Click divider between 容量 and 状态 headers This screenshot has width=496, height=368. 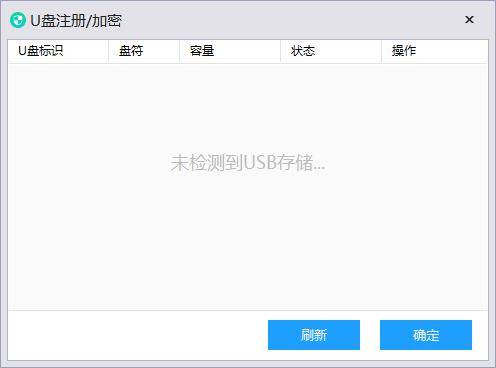[x=280, y=51]
